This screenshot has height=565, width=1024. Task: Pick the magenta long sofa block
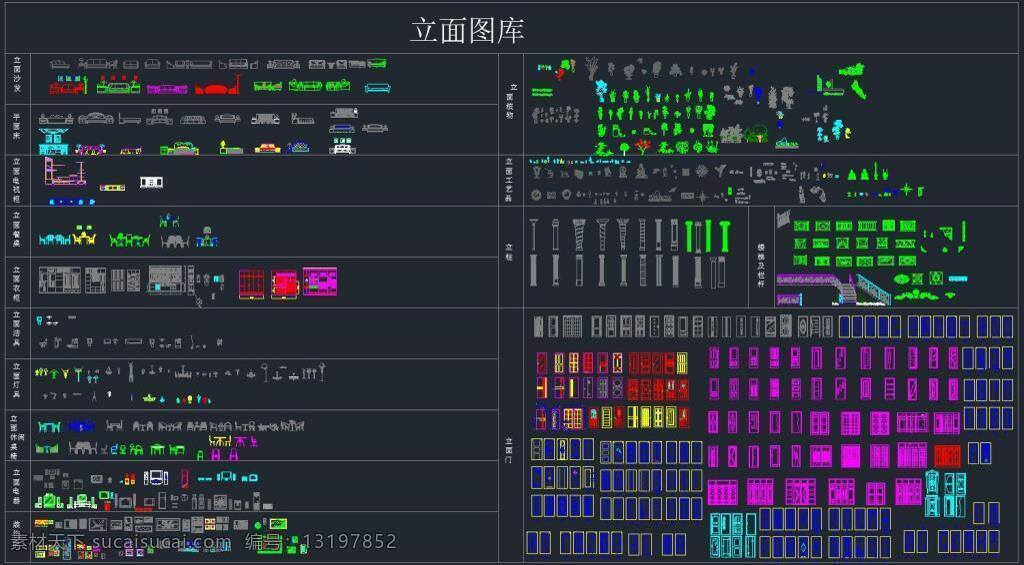click(167, 89)
